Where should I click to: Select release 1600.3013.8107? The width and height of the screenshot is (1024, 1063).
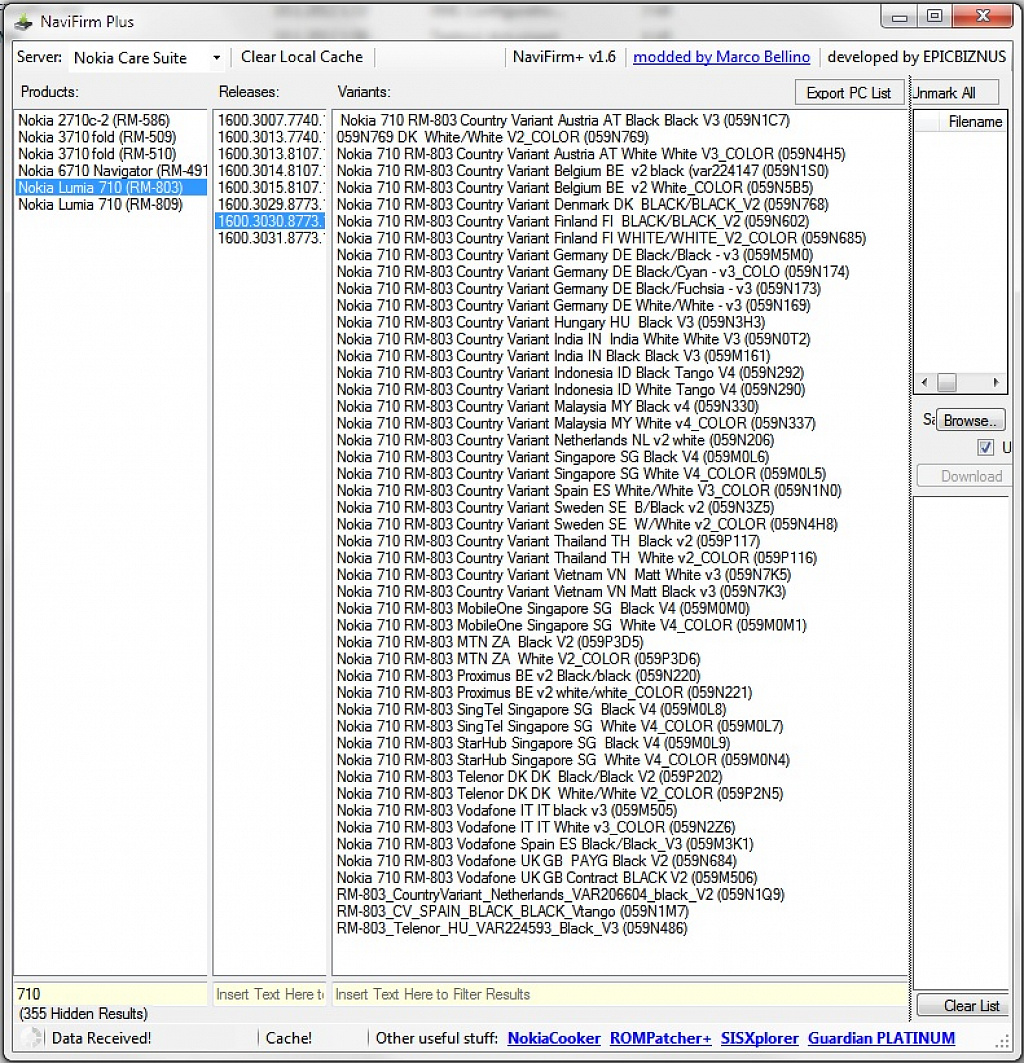click(270, 154)
